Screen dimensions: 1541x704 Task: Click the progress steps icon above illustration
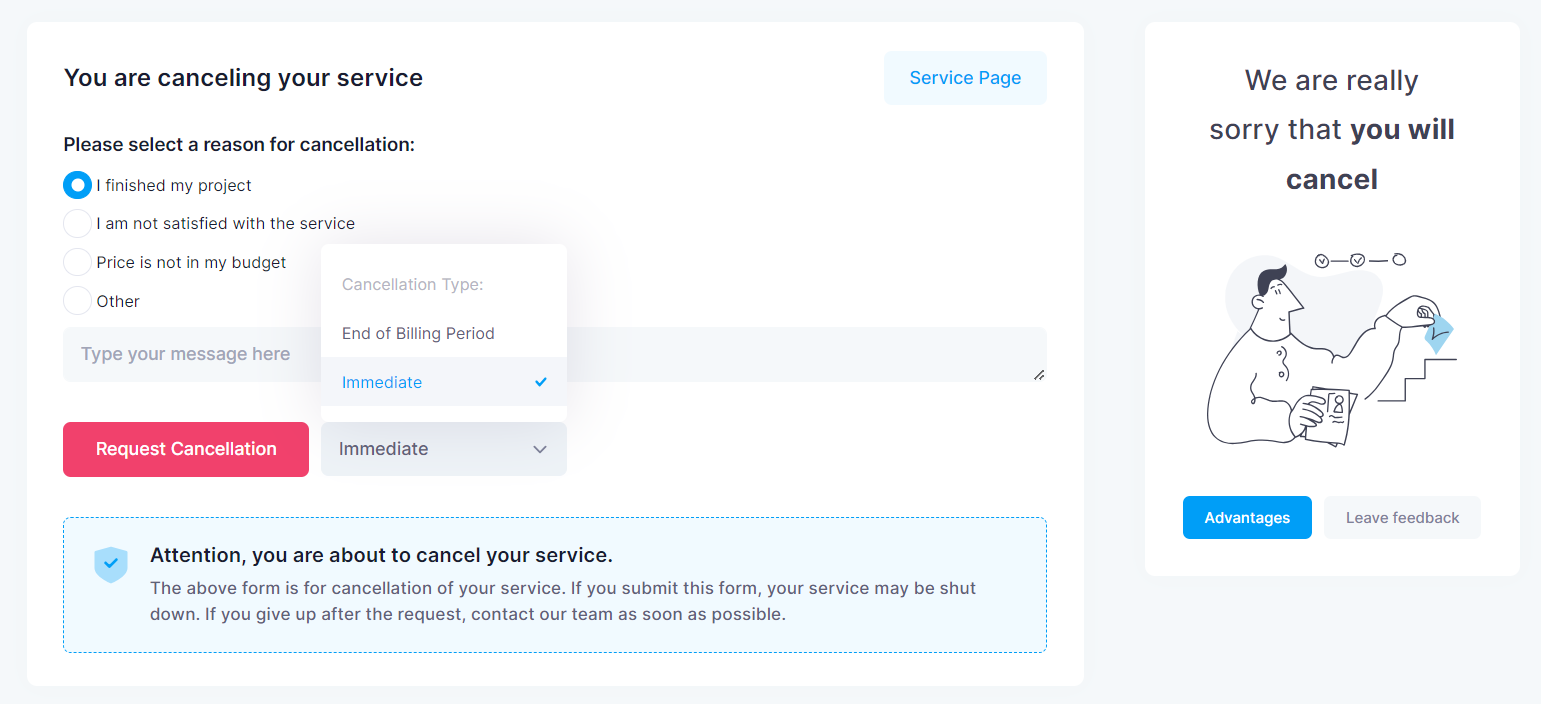point(1360,260)
